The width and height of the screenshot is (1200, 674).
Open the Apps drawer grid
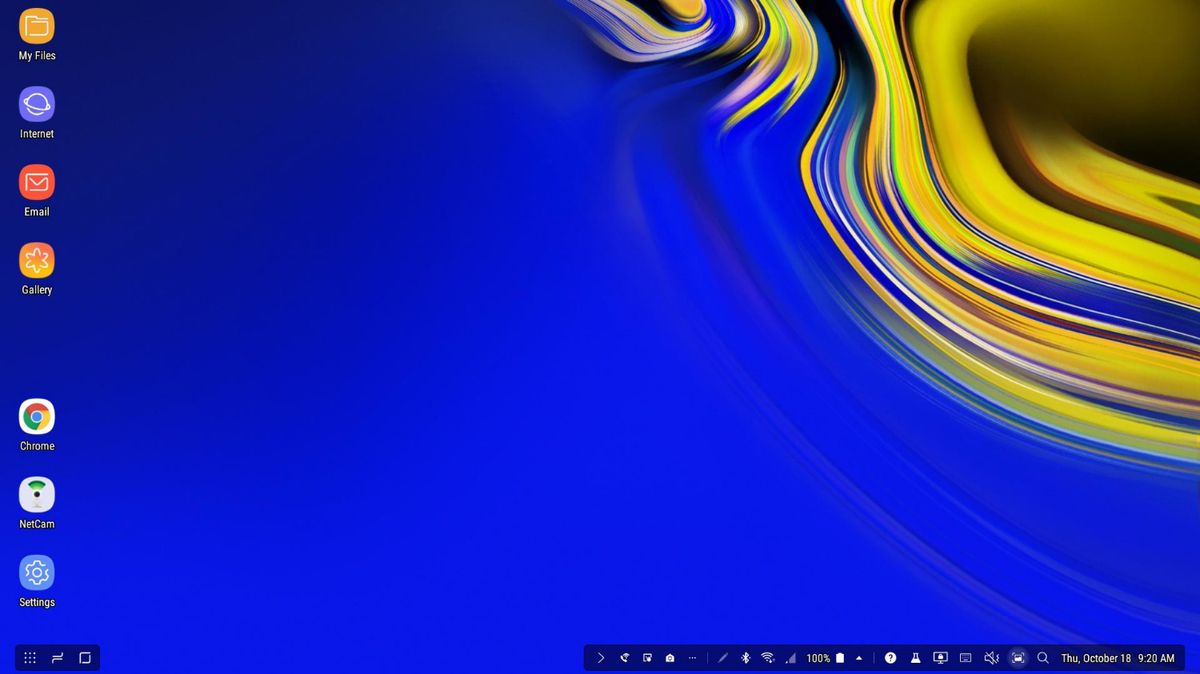29,657
